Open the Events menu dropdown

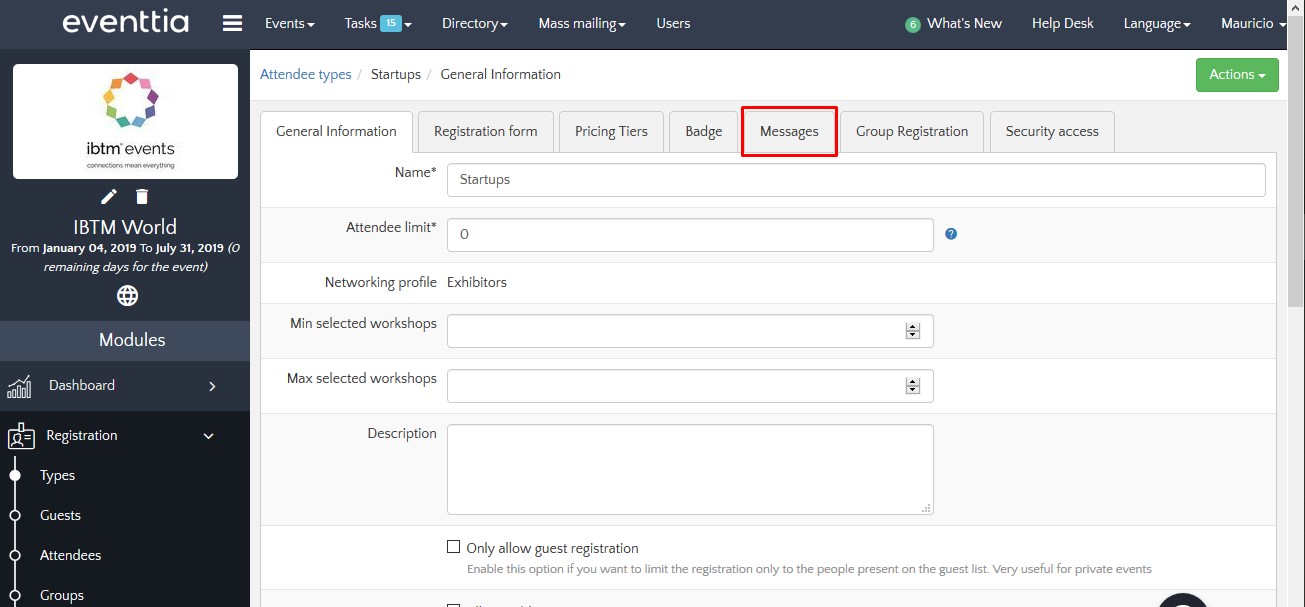click(x=289, y=23)
